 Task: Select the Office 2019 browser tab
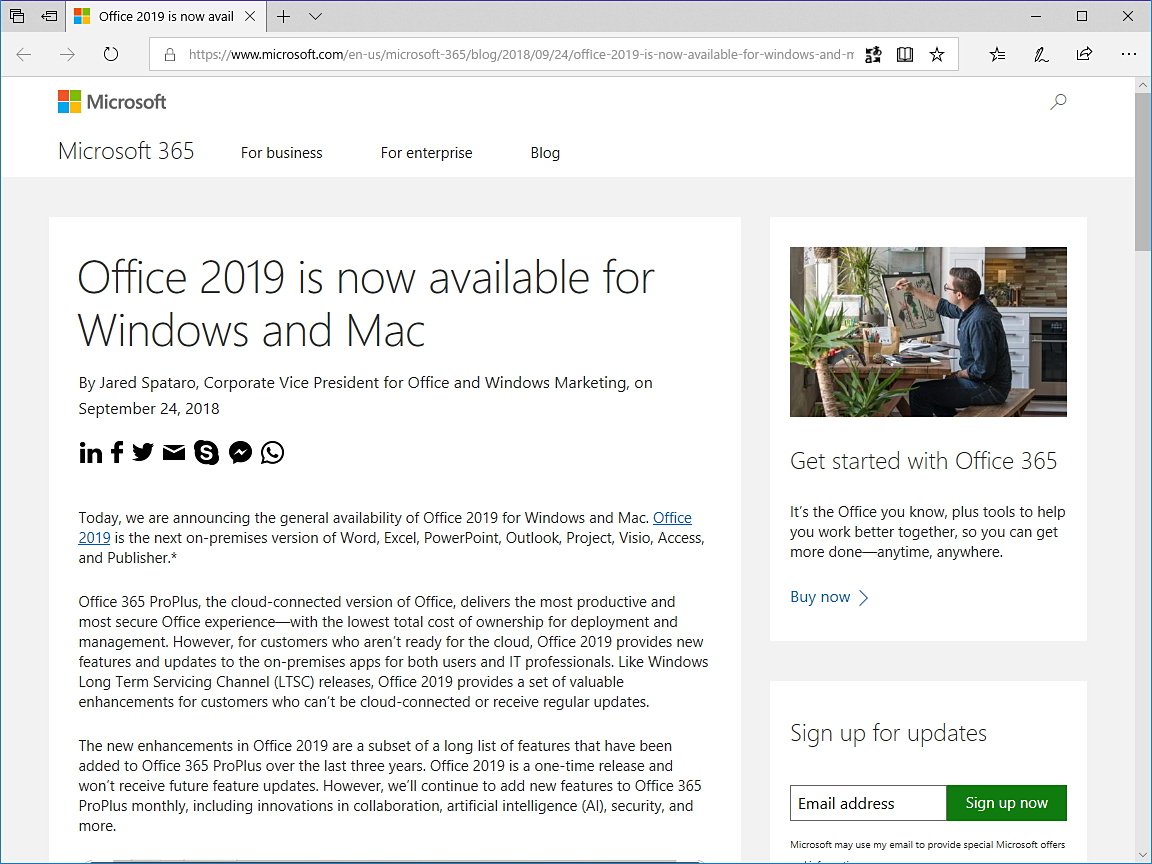pyautogui.click(x=165, y=16)
